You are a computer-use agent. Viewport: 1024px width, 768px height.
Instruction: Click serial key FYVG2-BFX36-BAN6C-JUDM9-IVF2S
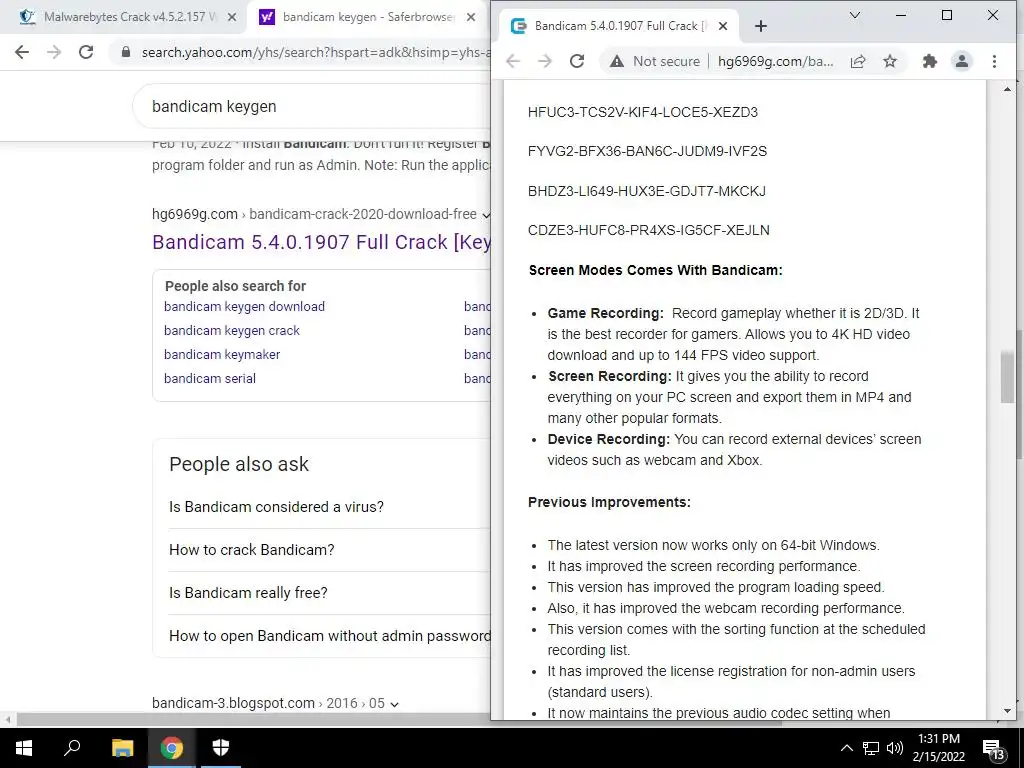click(647, 152)
